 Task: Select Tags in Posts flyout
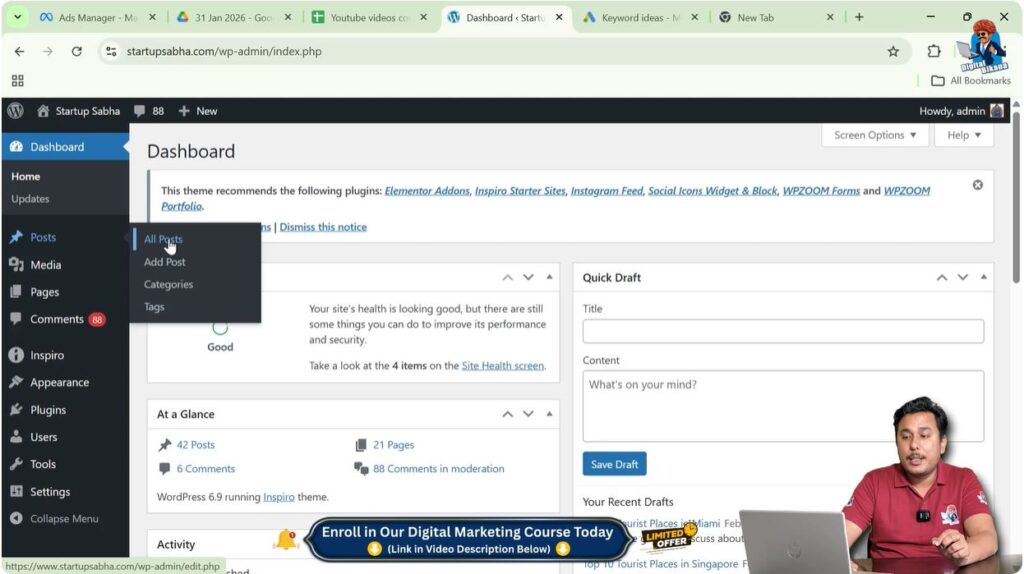click(154, 307)
